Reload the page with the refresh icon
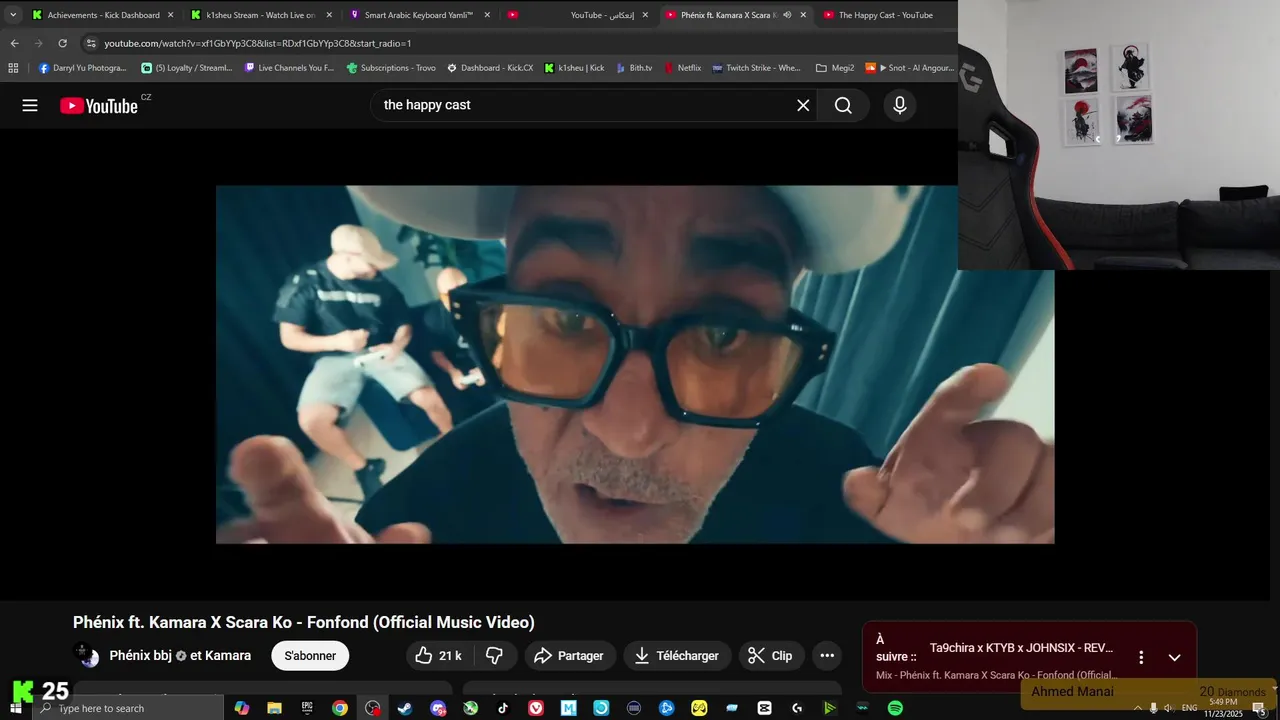Image resolution: width=1280 pixels, height=720 pixels. (x=62, y=43)
